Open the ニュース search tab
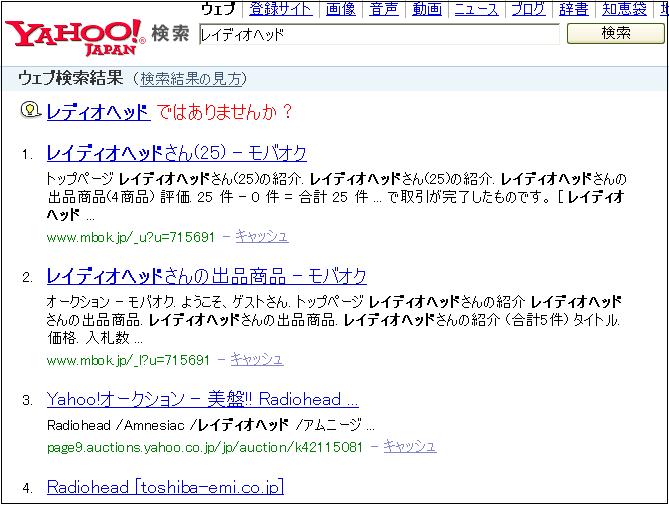 (x=477, y=9)
